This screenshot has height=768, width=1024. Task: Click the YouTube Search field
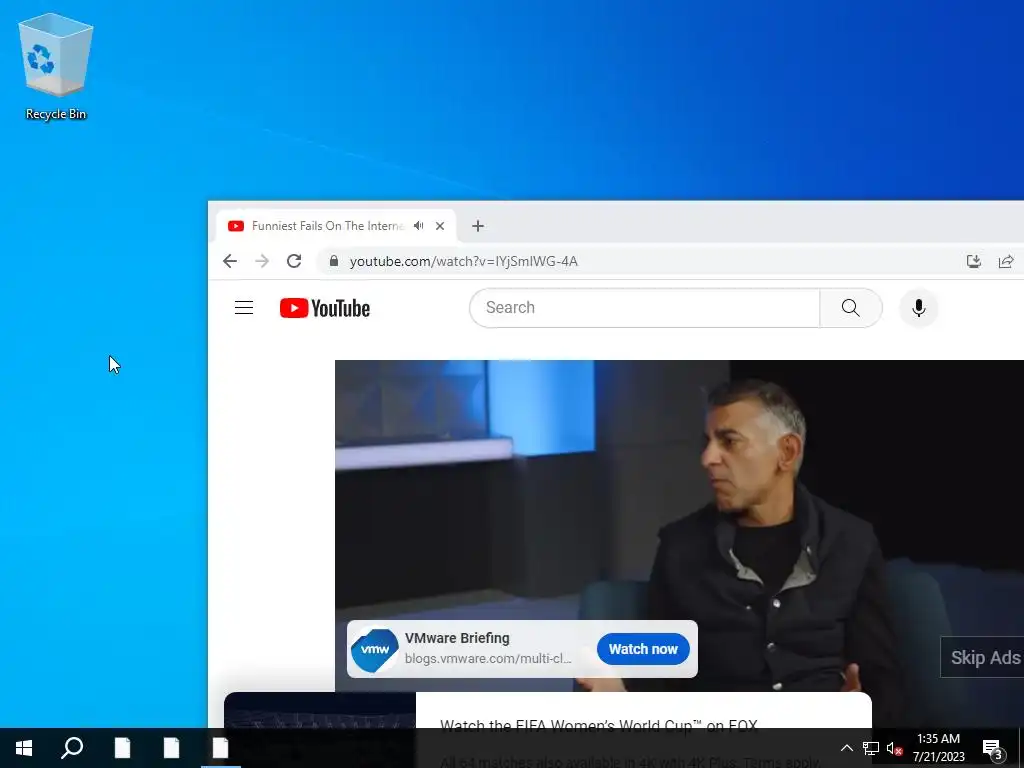[x=644, y=308]
